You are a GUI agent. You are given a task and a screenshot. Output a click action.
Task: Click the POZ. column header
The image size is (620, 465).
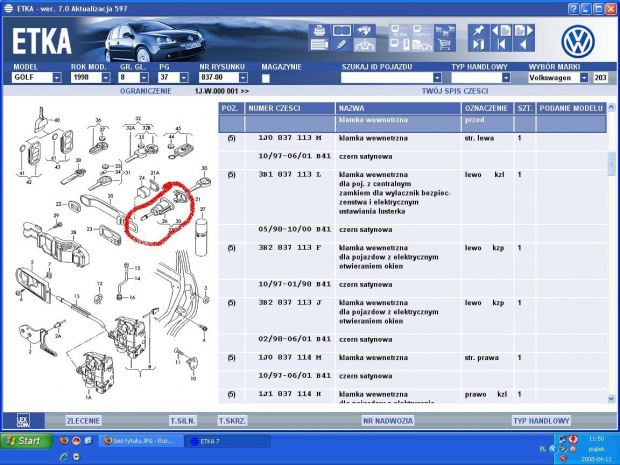[231, 108]
